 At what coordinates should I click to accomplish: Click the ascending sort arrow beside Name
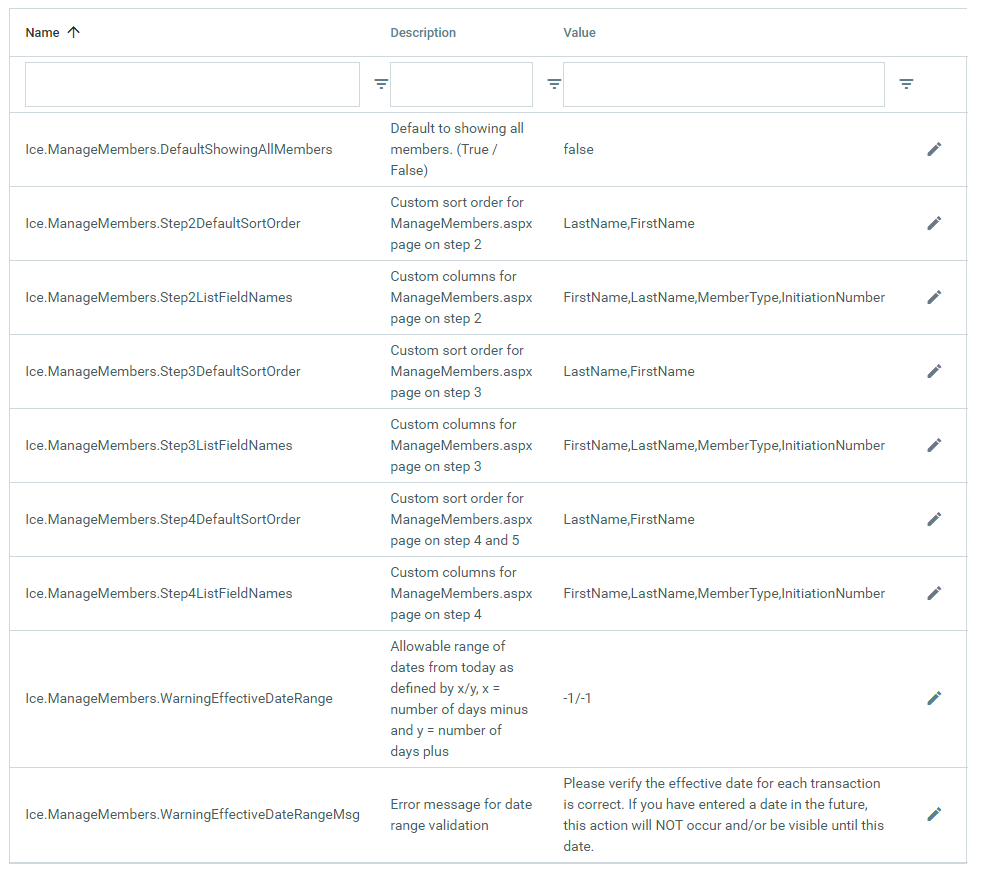[x=73, y=32]
